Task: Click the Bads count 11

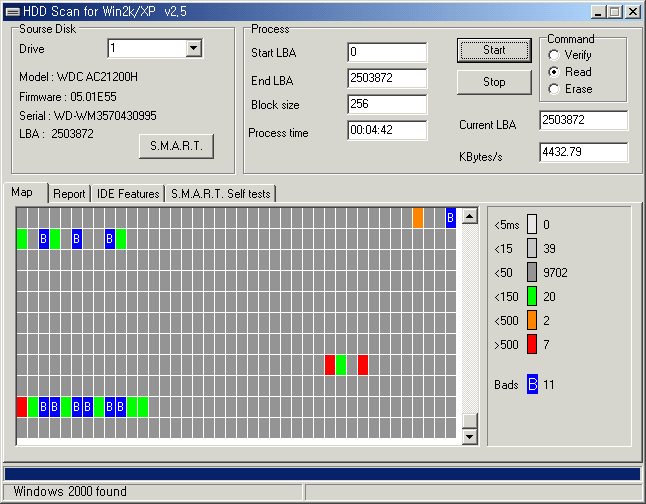Action: coord(549,384)
